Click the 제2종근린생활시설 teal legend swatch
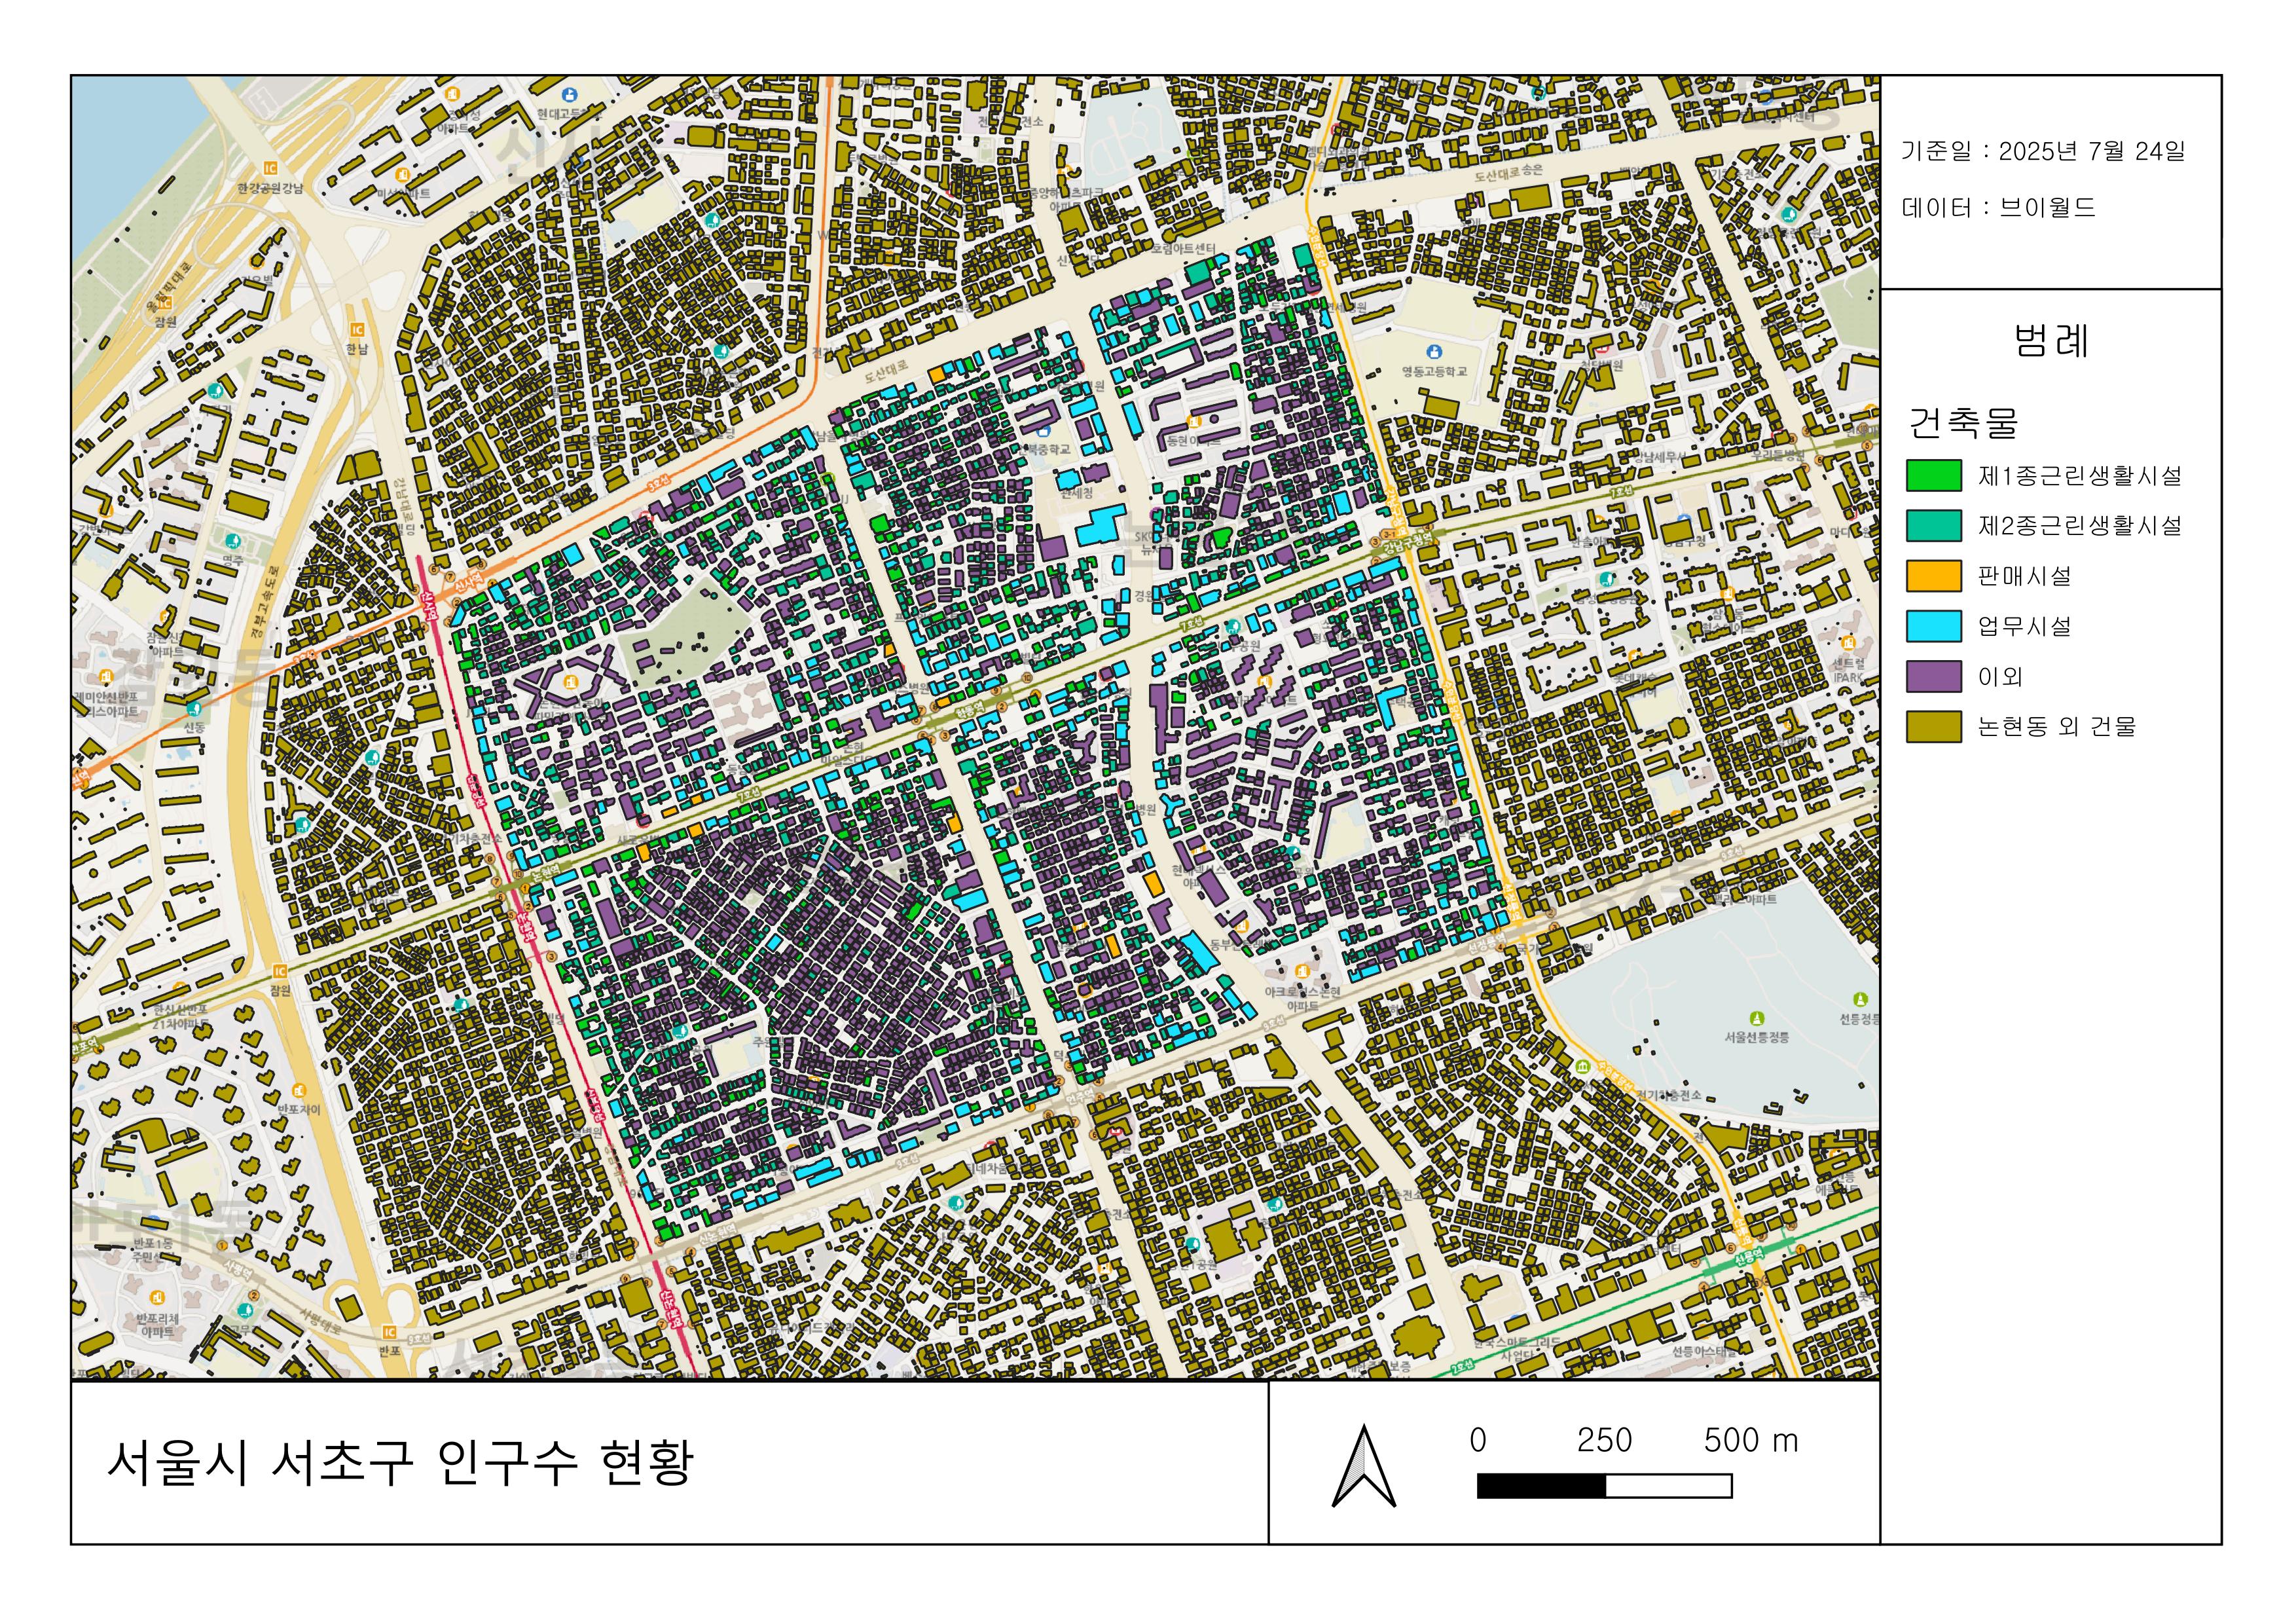Viewport: 2296px width, 1624px height. [1933, 526]
